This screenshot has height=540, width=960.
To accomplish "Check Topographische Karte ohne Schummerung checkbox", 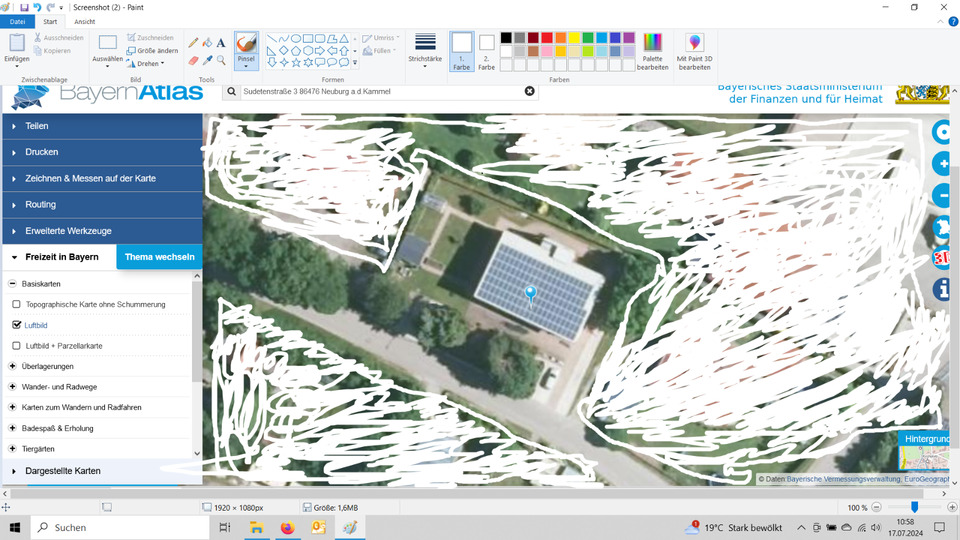I will point(17,304).
